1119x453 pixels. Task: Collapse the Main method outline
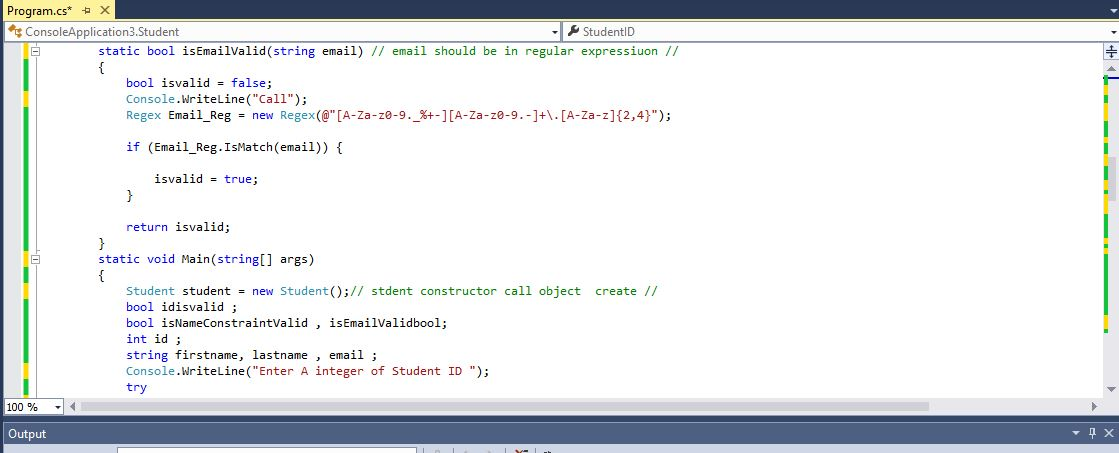pyautogui.click(x=35, y=259)
